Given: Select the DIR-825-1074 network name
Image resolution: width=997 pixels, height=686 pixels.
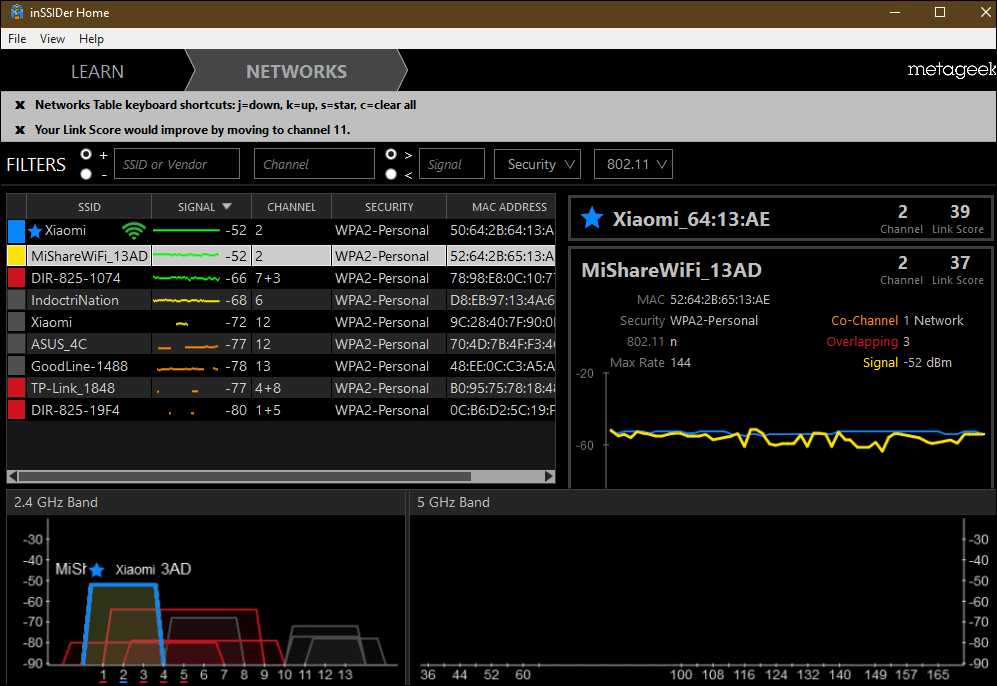Looking at the screenshot, I should point(76,278).
